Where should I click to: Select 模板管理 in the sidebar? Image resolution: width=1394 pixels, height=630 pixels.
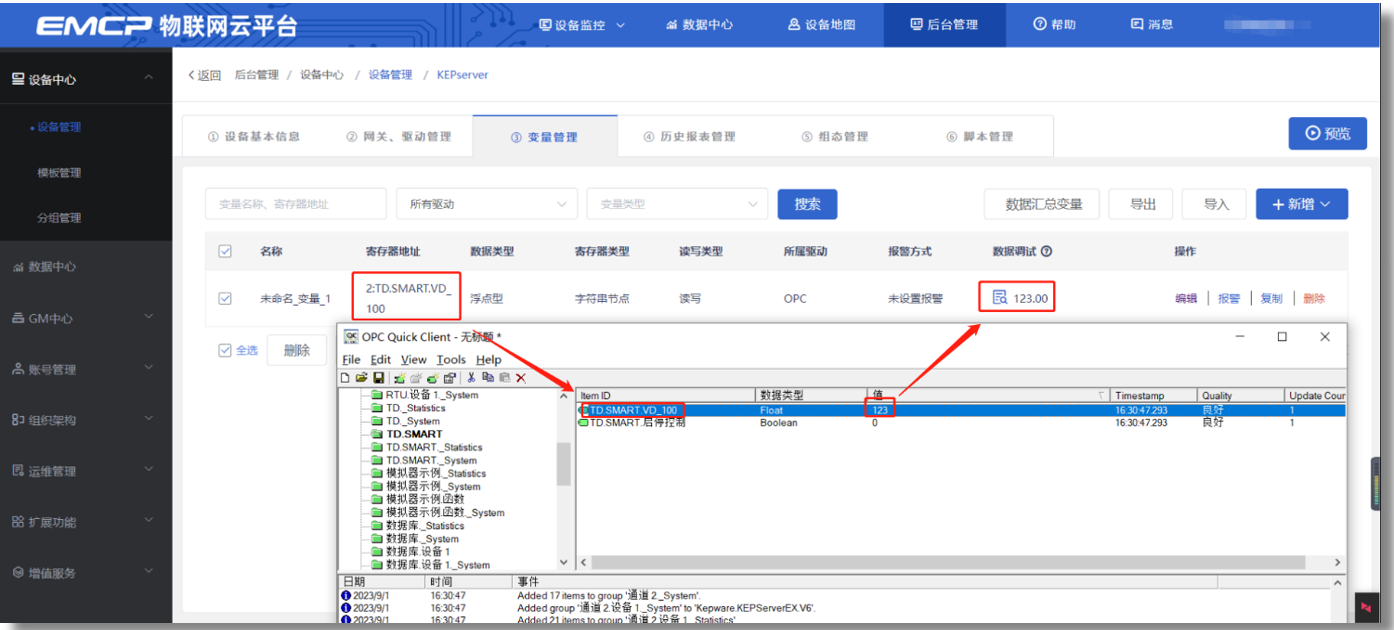click(x=59, y=173)
